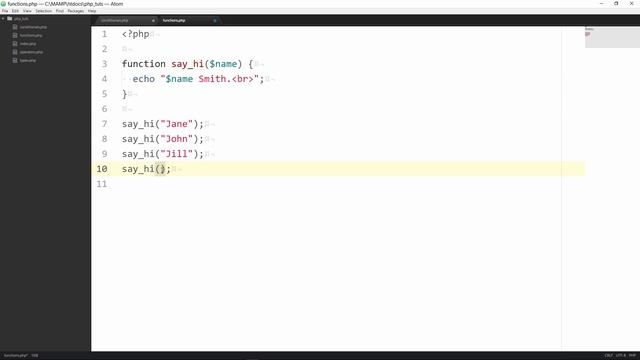
Task: Click the cursor position indicator in status bar
Action: click(35, 356)
